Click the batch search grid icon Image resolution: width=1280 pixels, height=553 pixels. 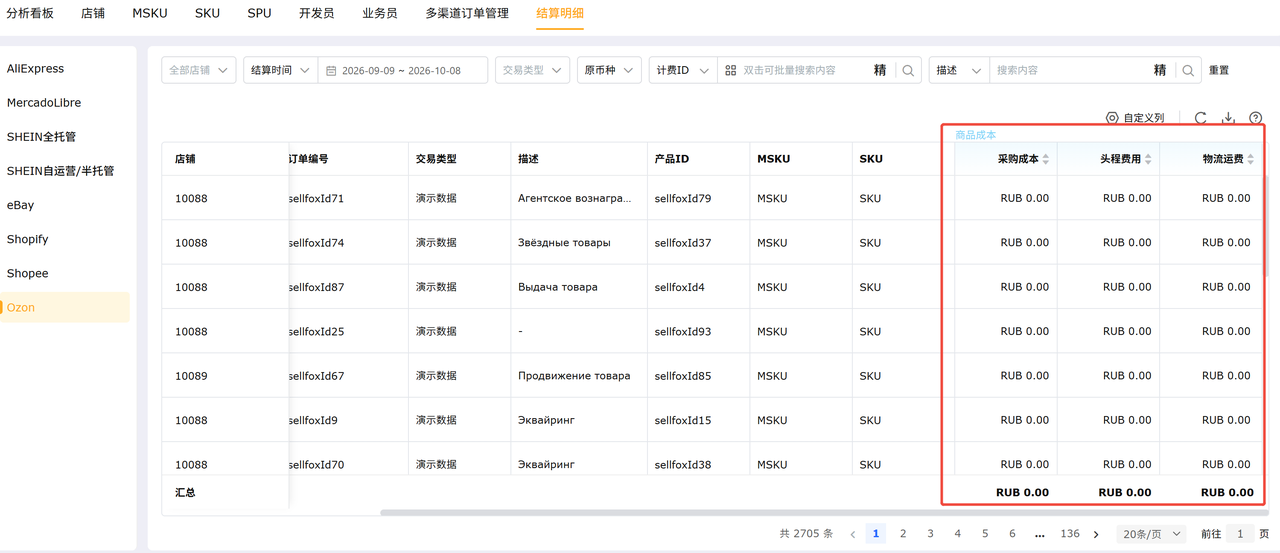click(x=731, y=70)
